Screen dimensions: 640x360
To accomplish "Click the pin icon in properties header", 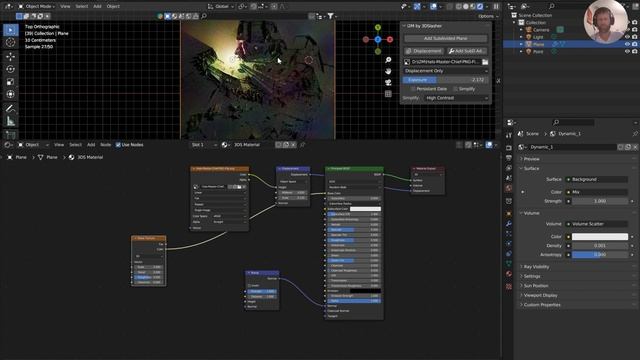I will coord(635,134).
